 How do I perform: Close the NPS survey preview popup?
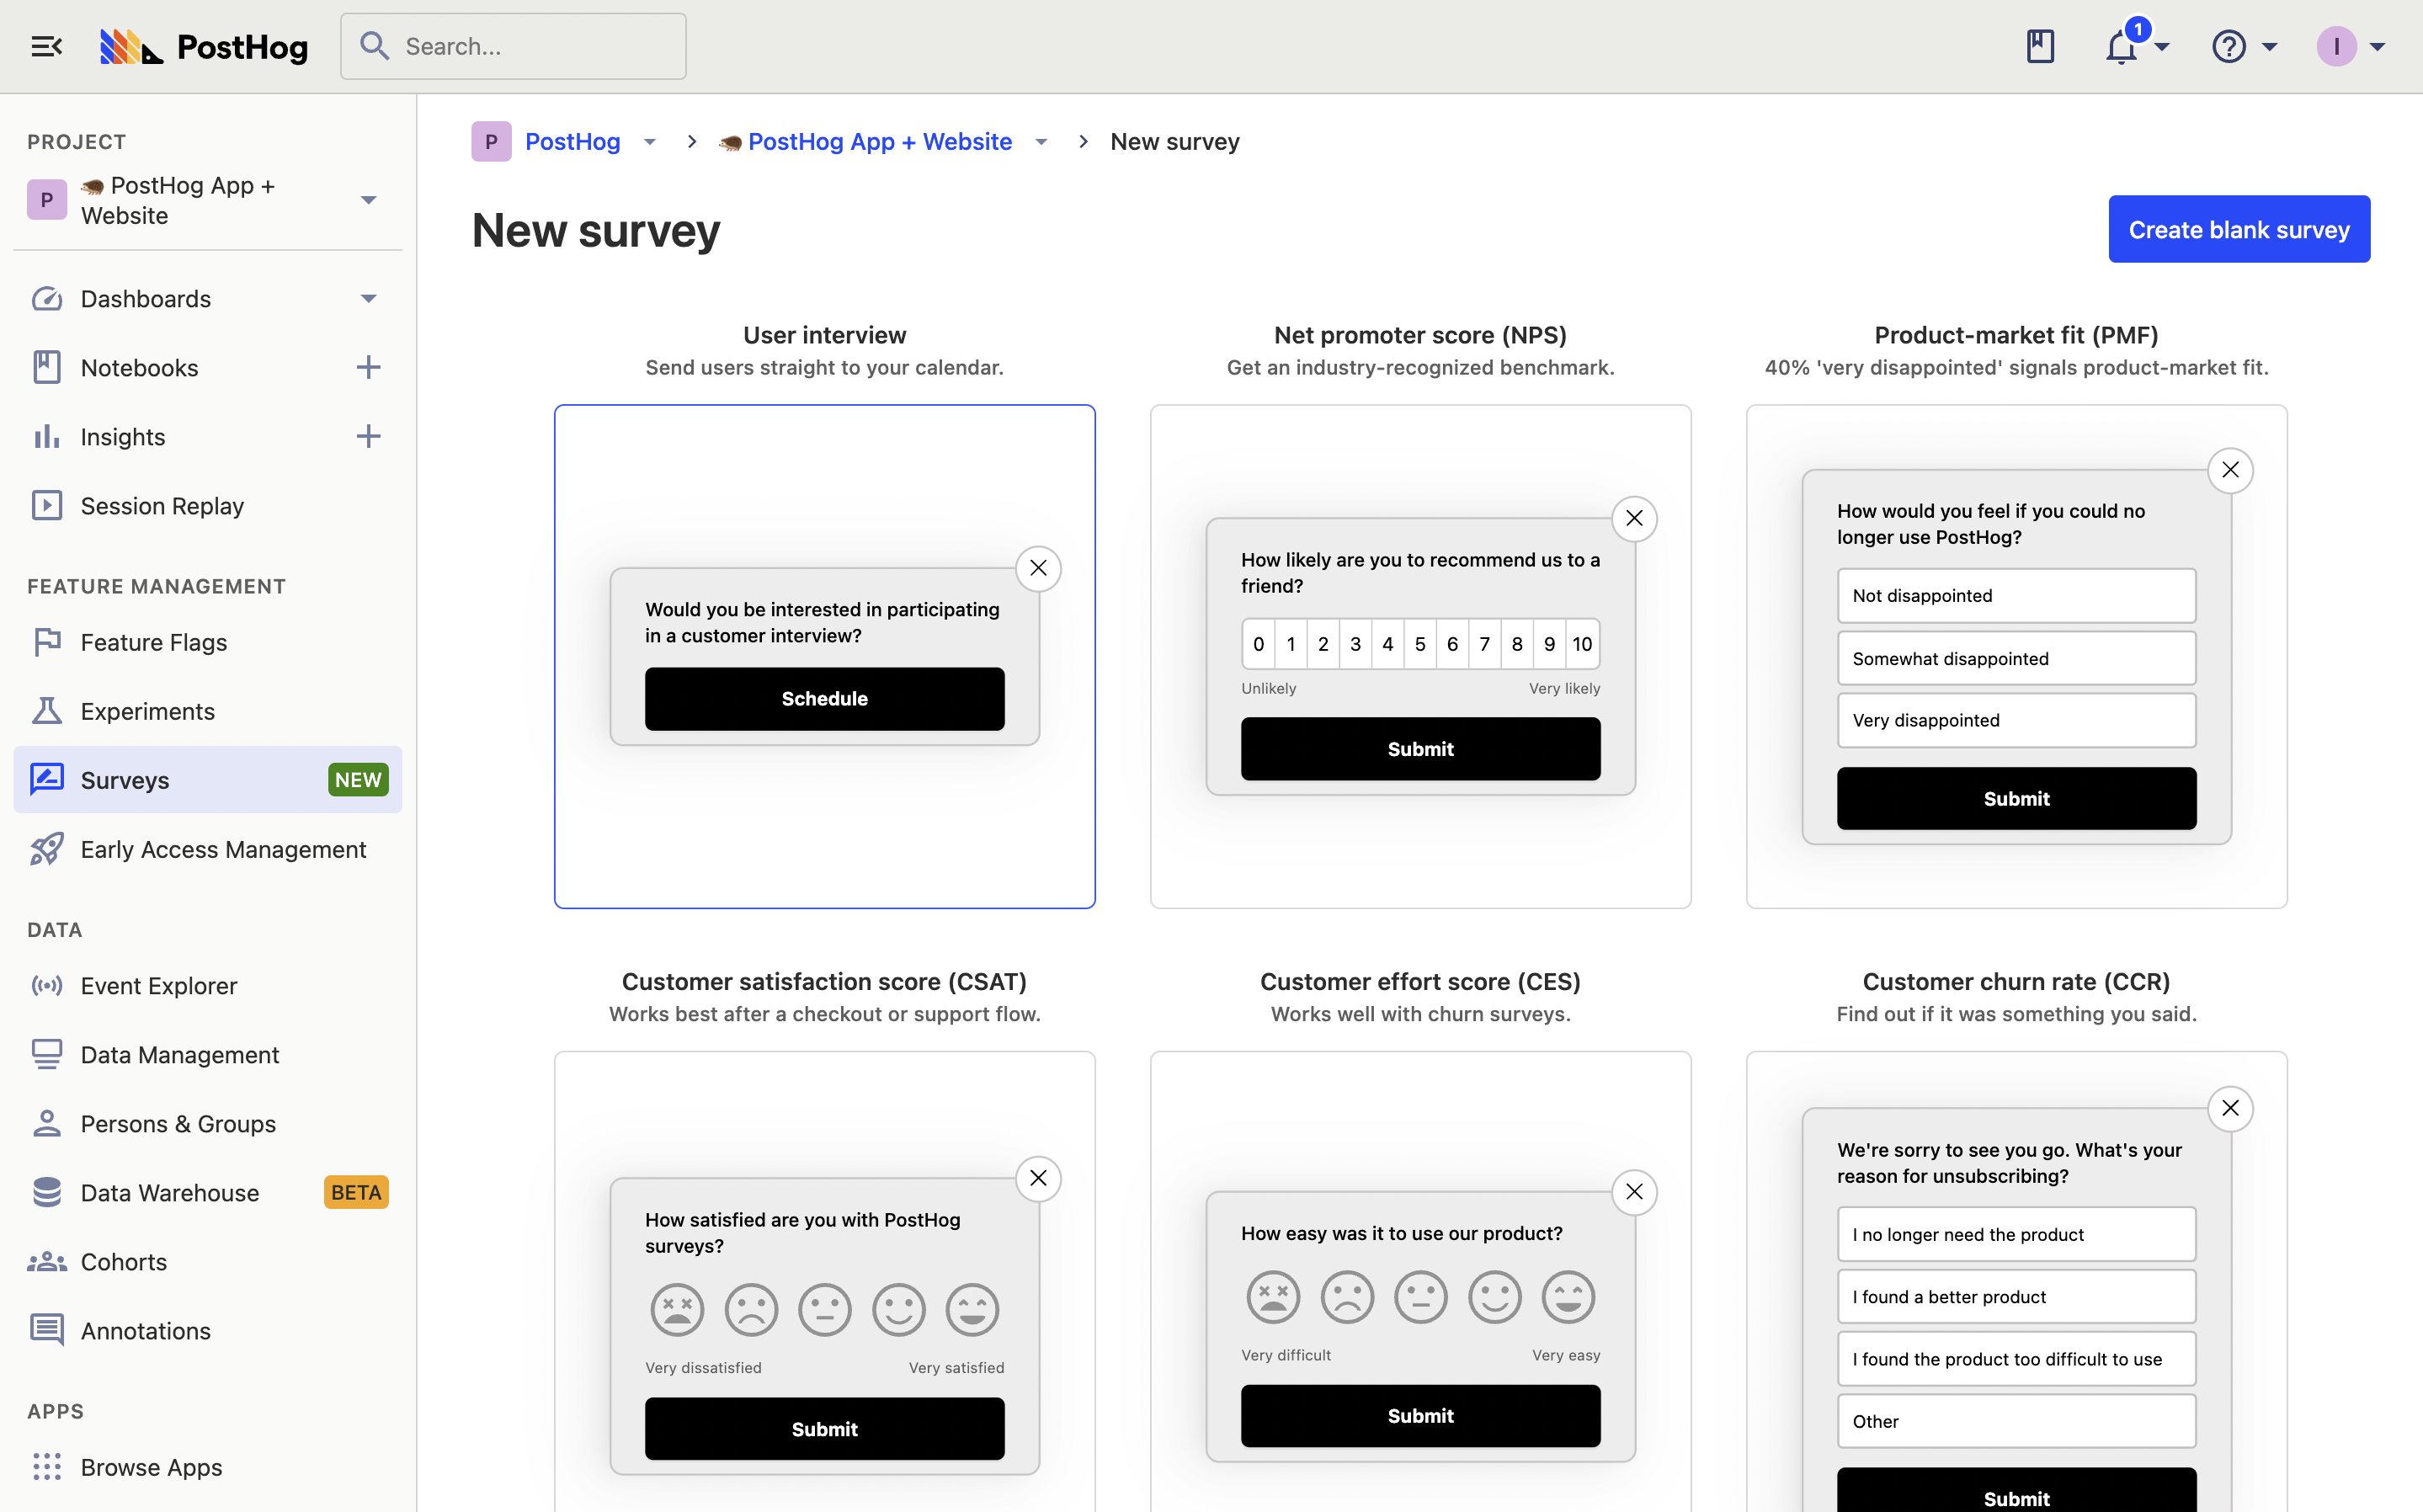tap(1634, 518)
